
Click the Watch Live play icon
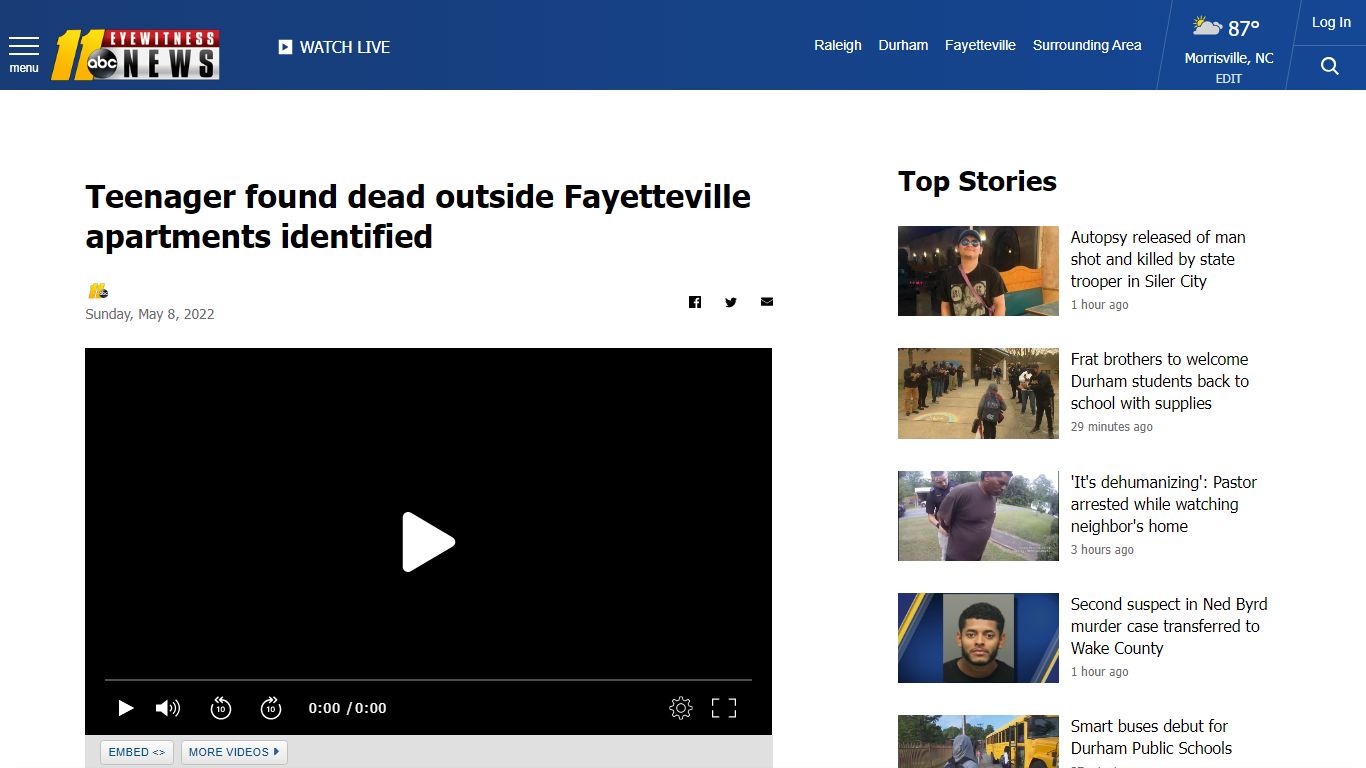285,47
